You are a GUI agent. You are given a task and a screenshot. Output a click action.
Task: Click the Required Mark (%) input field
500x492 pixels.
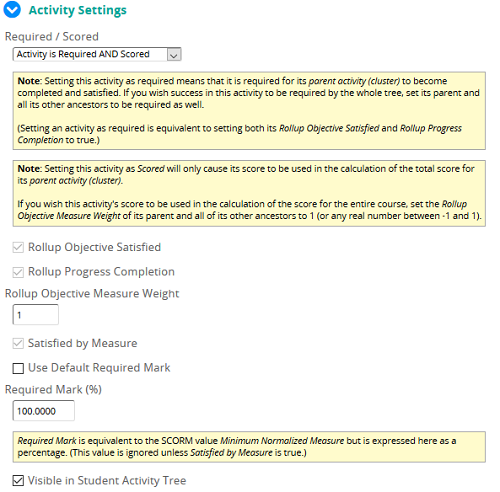pyautogui.click(x=44, y=411)
